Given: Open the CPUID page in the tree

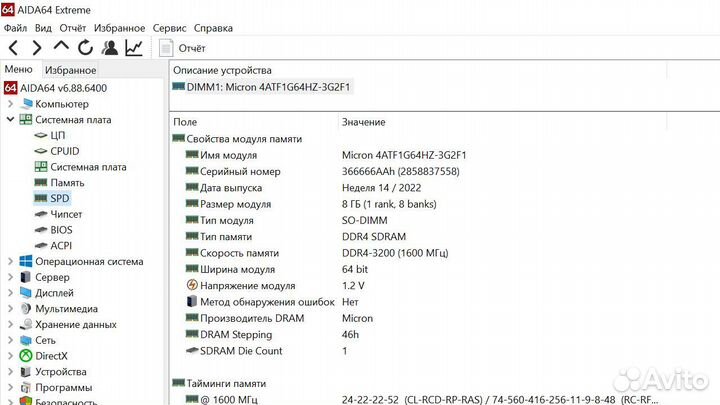Looking at the screenshot, I should click(x=64, y=151).
